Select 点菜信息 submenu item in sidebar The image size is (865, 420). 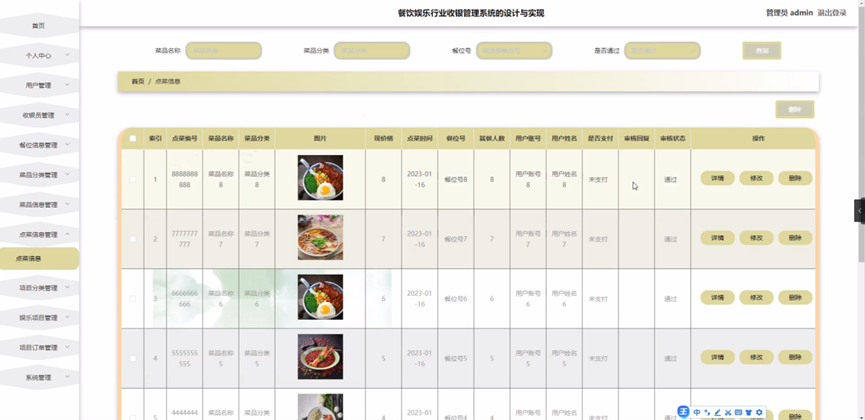click(x=39, y=258)
